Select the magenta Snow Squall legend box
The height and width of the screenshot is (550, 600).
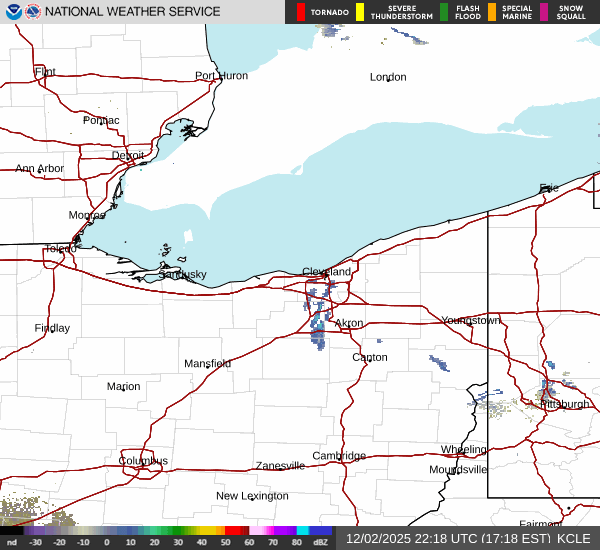(544, 12)
